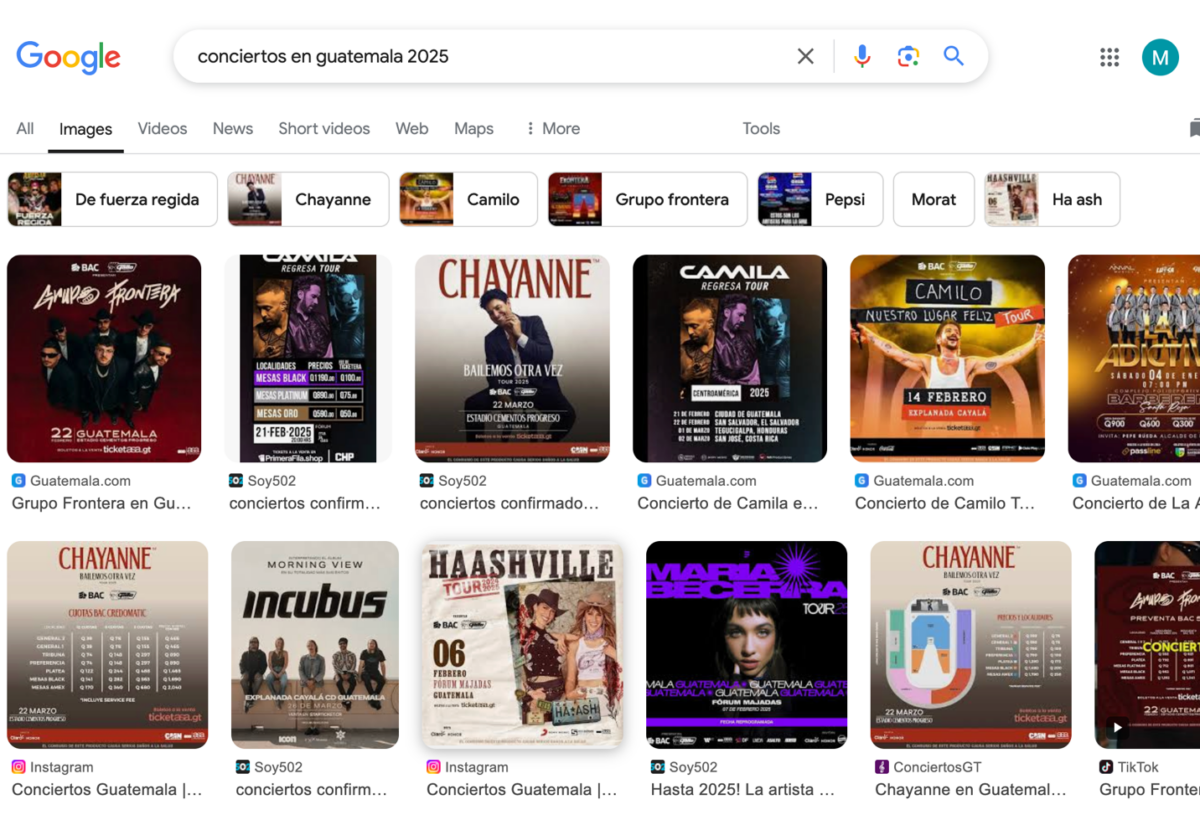Click Guatemala.com source under Grupo Frontera

[71, 480]
